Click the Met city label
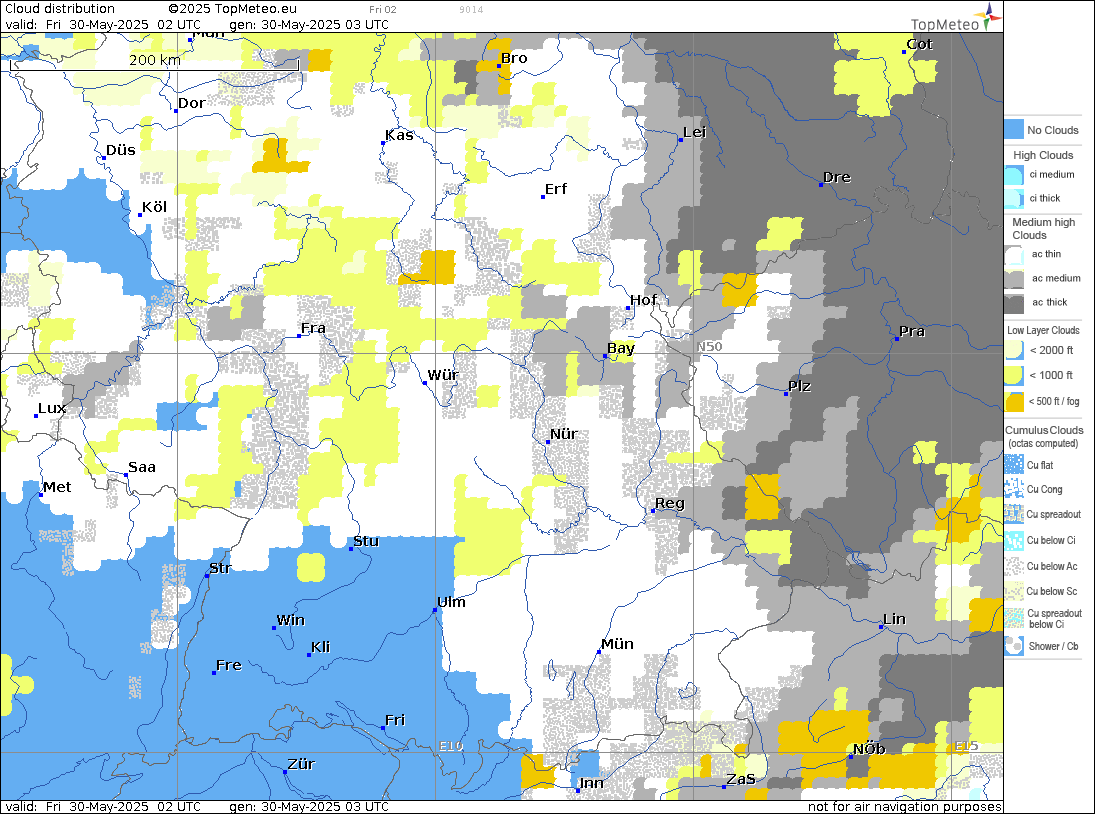The height and width of the screenshot is (814, 1095). pyautogui.click(x=57, y=487)
